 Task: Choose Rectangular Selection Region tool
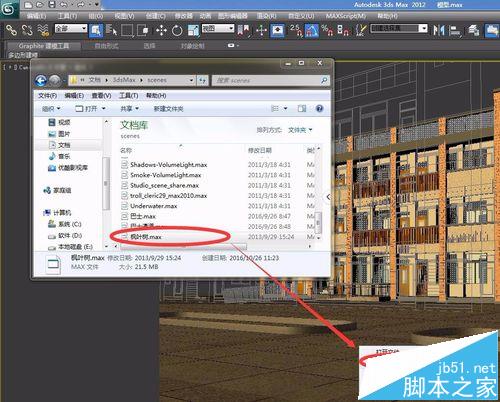point(127,30)
